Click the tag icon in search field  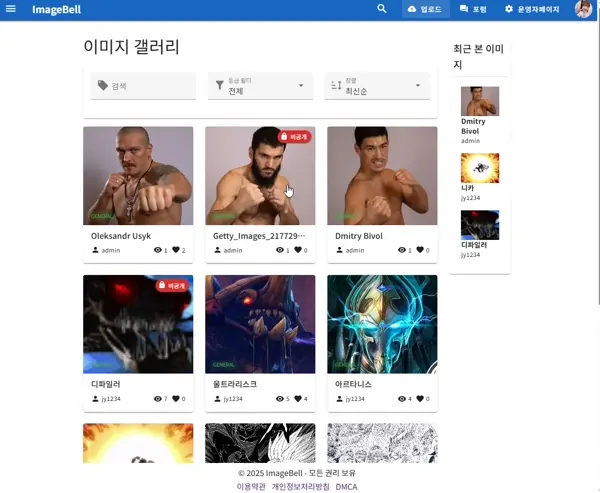point(102,86)
